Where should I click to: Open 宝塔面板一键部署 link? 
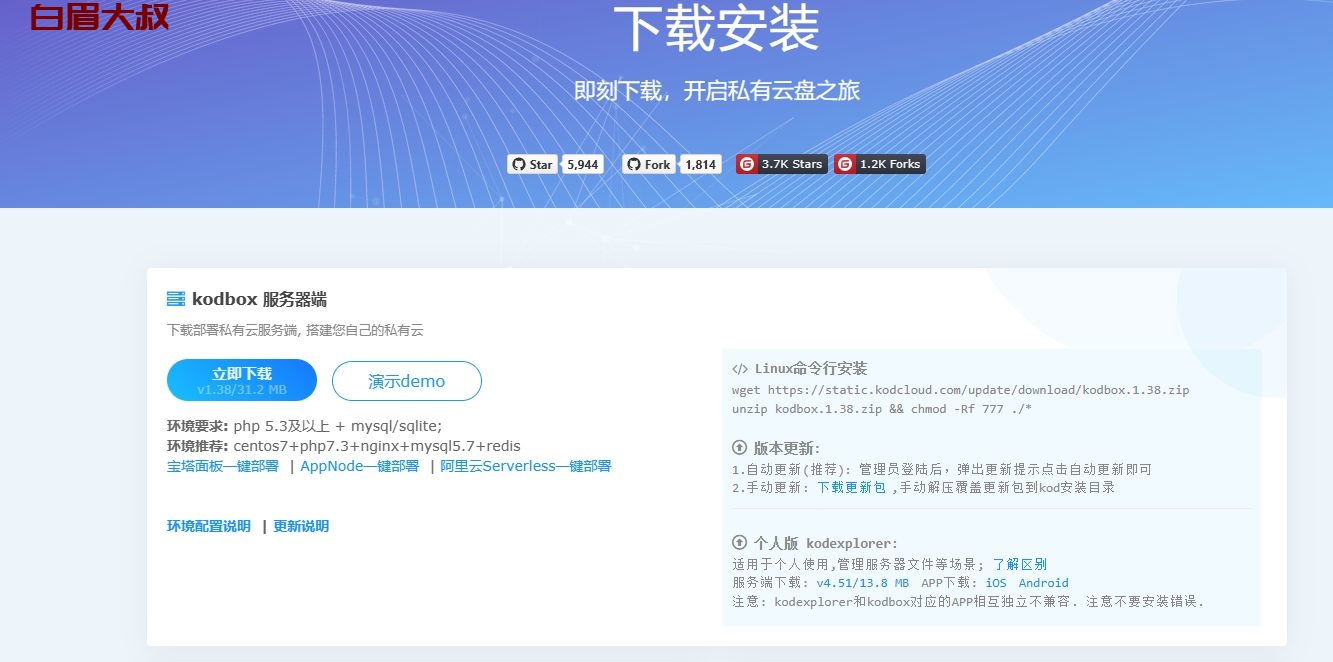(223, 466)
